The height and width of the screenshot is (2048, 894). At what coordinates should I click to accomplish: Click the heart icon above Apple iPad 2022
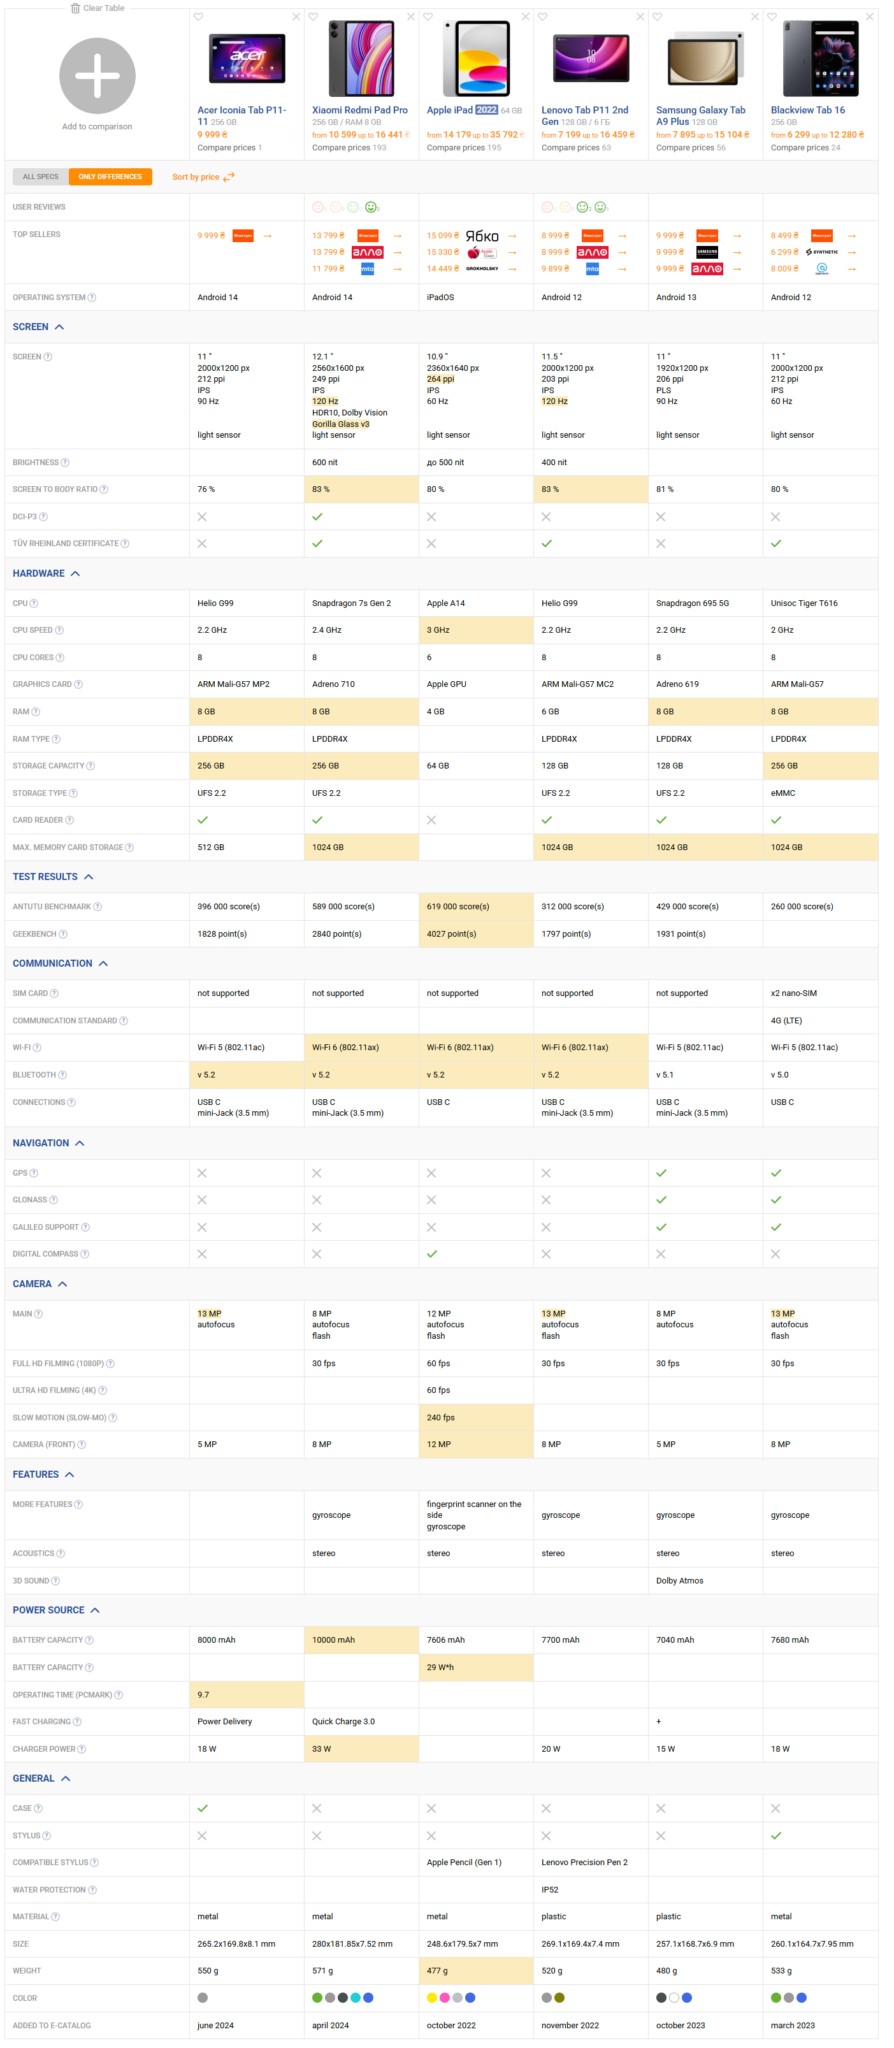click(x=428, y=17)
